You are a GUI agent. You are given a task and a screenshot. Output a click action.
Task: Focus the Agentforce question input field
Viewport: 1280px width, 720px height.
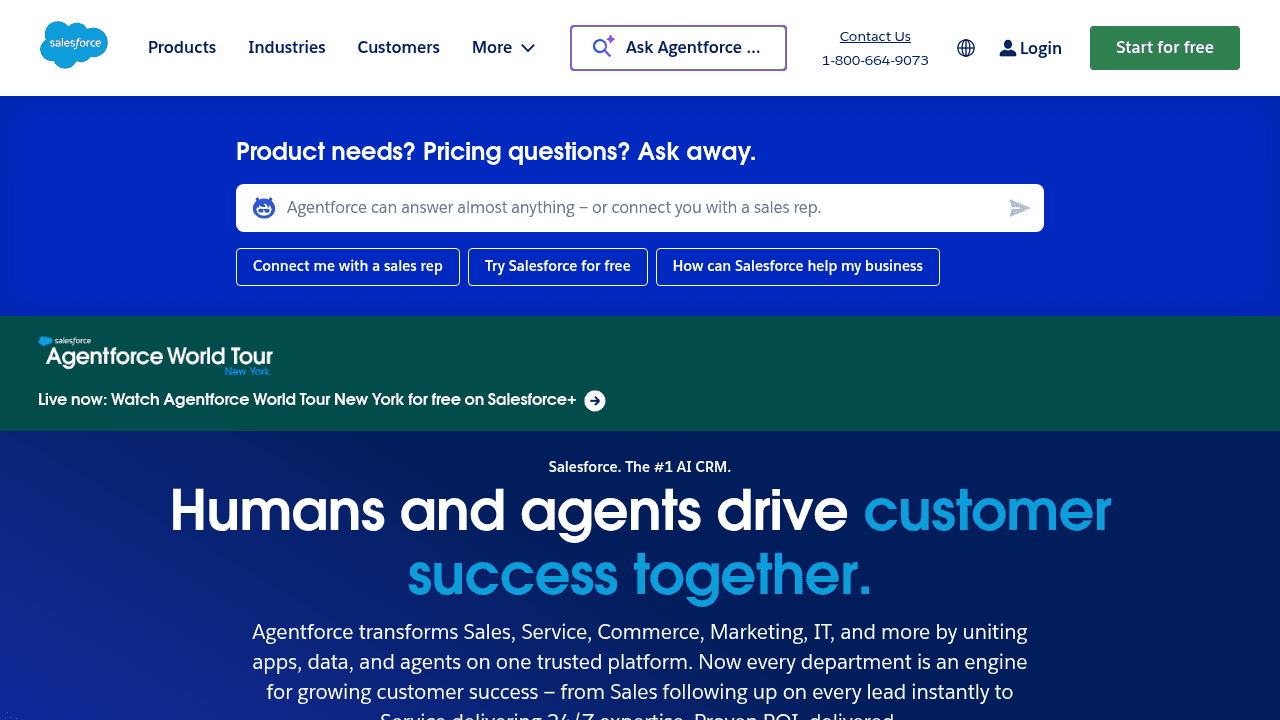[x=640, y=208]
